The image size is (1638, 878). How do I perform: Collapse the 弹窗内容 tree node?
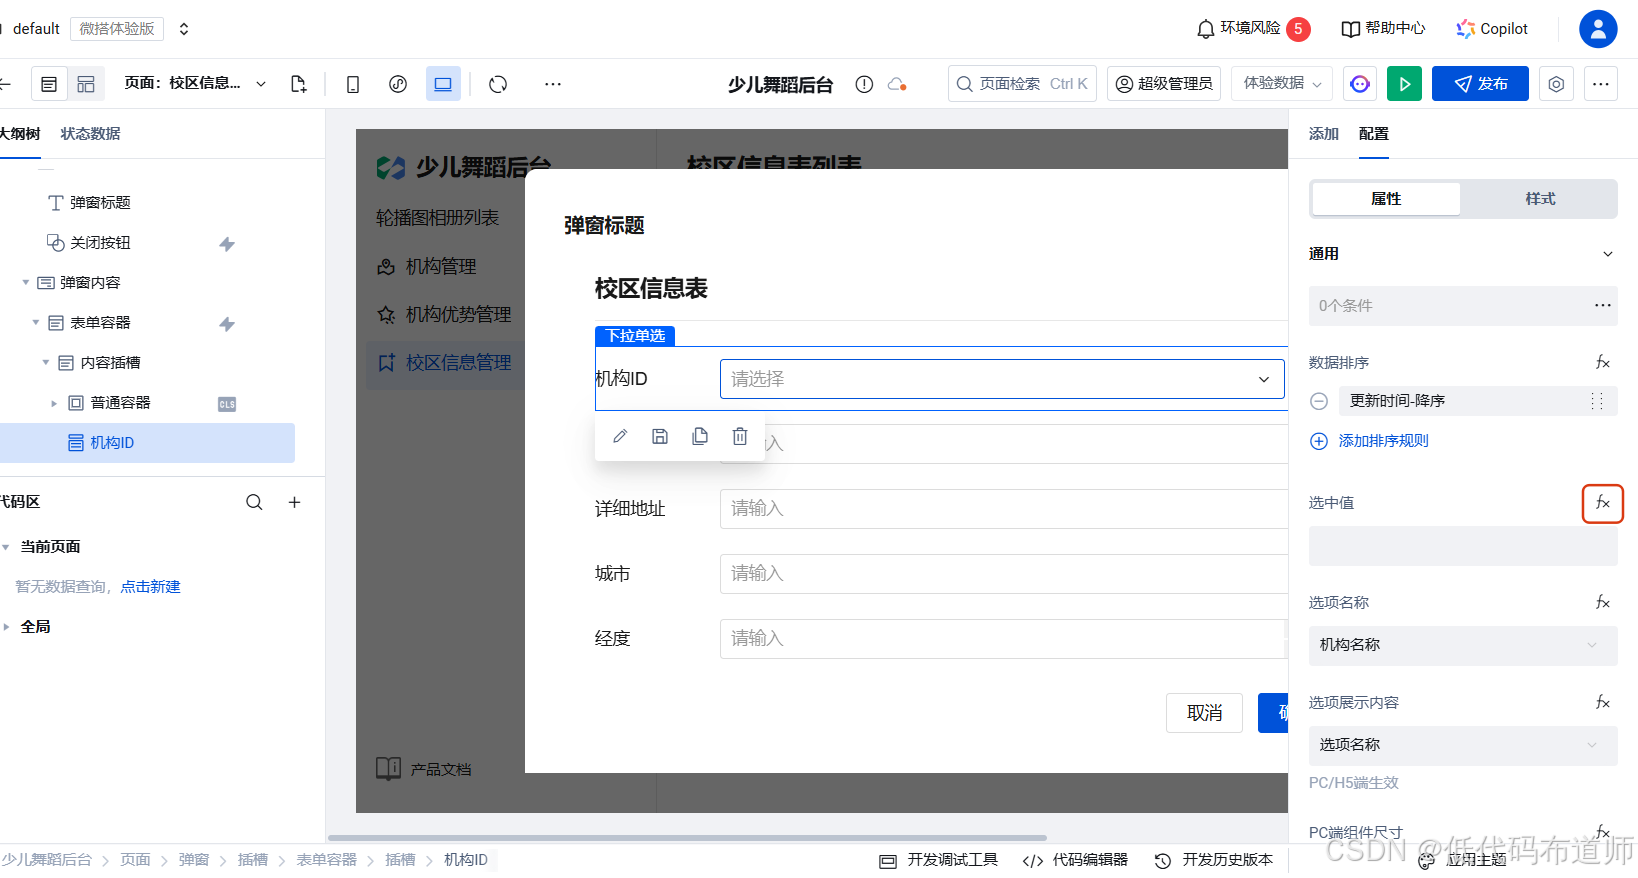26,283
